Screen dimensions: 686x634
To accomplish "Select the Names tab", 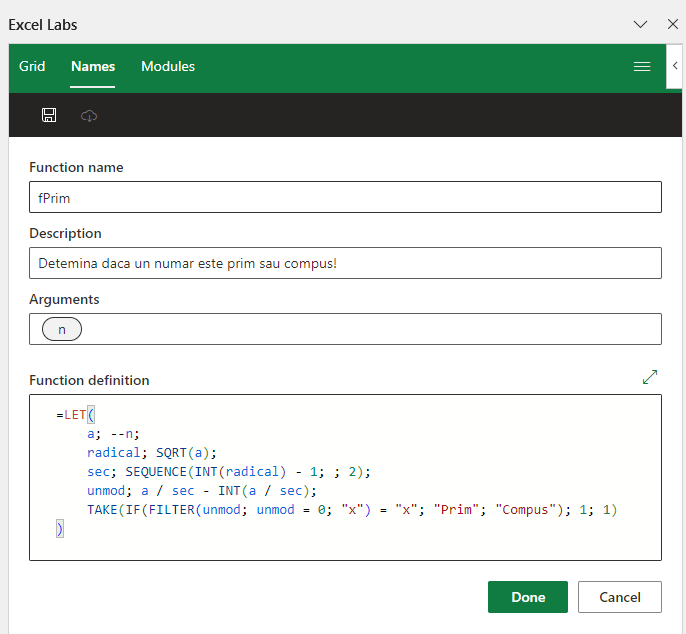I will click(x=93, y=67).
